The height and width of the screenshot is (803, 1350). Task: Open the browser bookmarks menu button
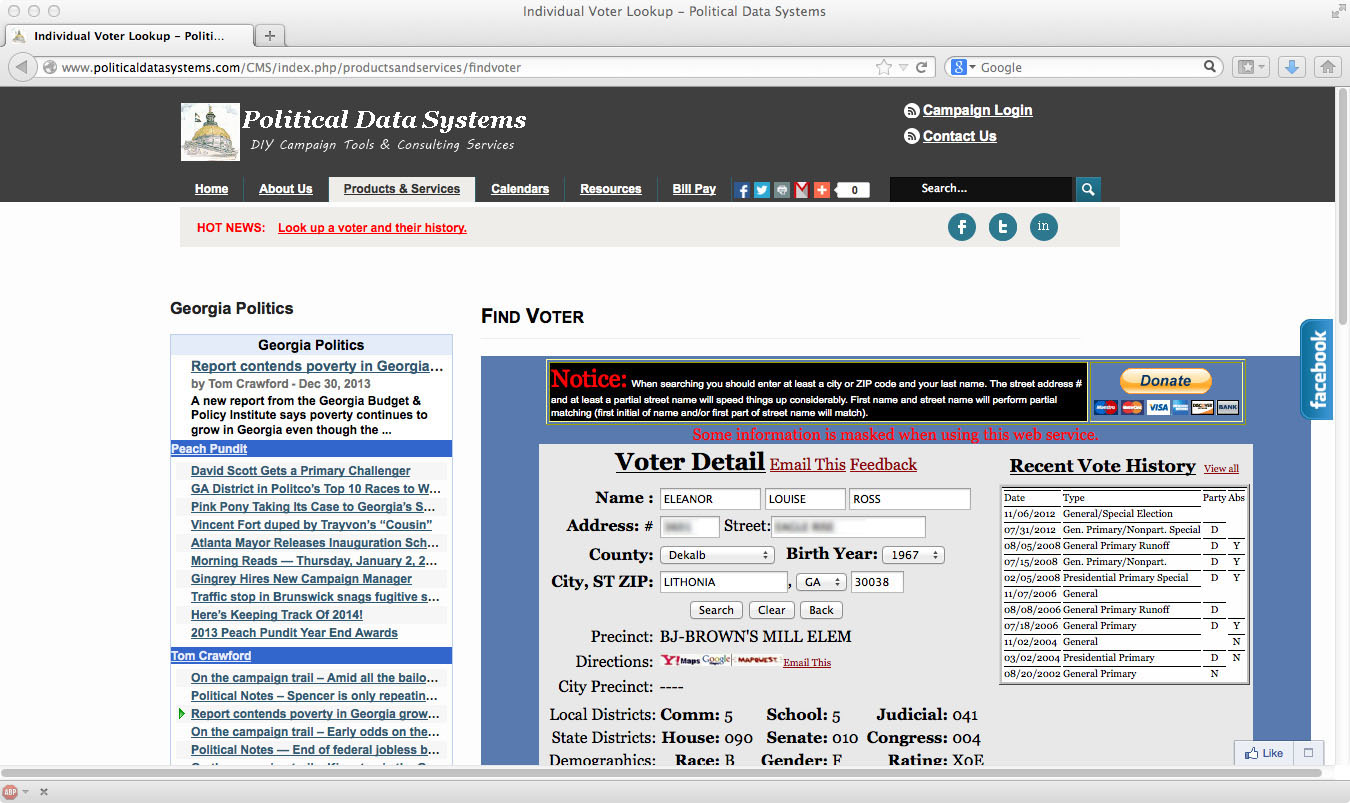(x=1250, y=67)
